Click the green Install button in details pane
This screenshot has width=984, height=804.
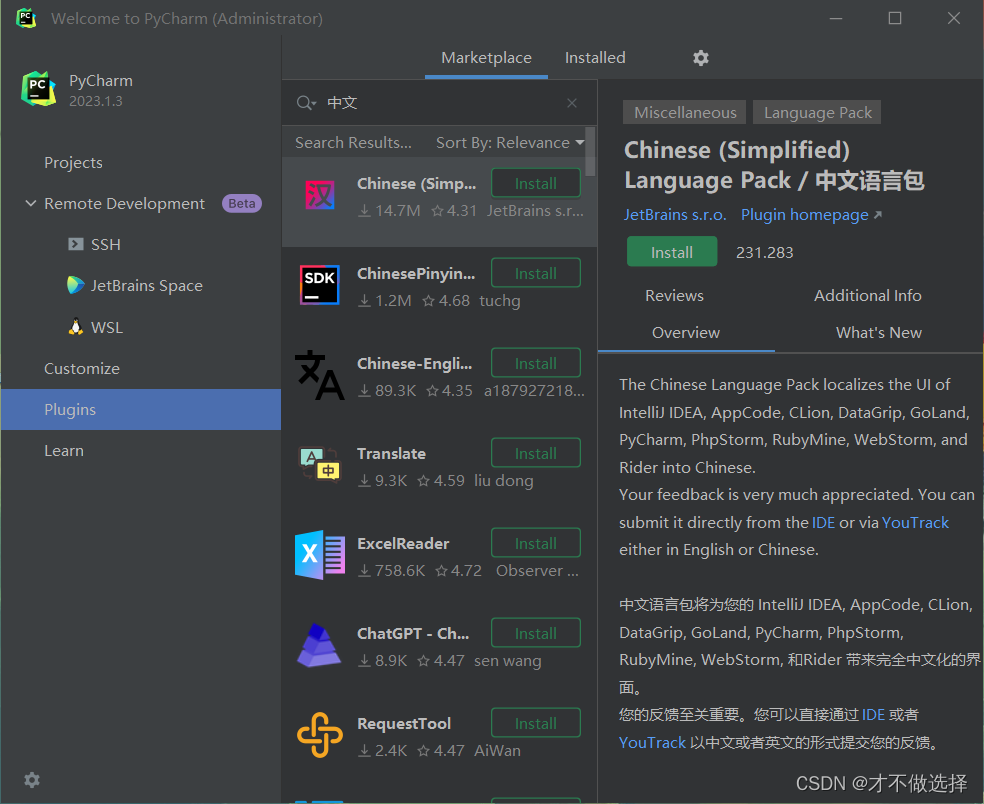[672, 252]
